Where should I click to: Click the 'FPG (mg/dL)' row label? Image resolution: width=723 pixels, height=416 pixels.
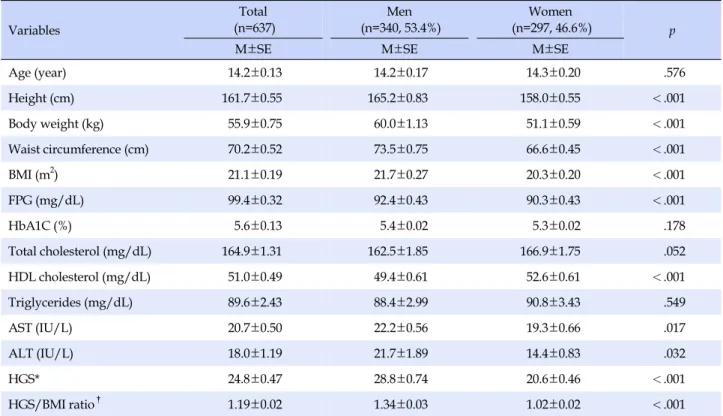click(x=46, y=201)
